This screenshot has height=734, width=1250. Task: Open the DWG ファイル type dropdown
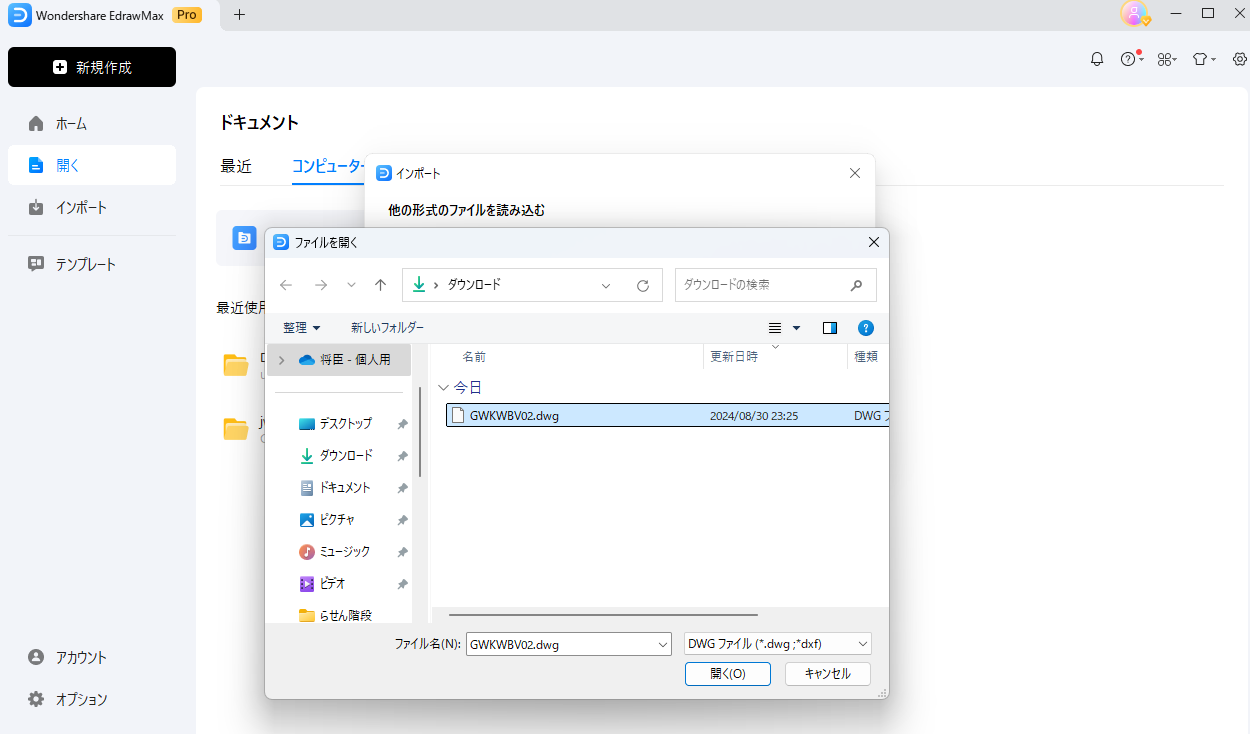(778, 644)
